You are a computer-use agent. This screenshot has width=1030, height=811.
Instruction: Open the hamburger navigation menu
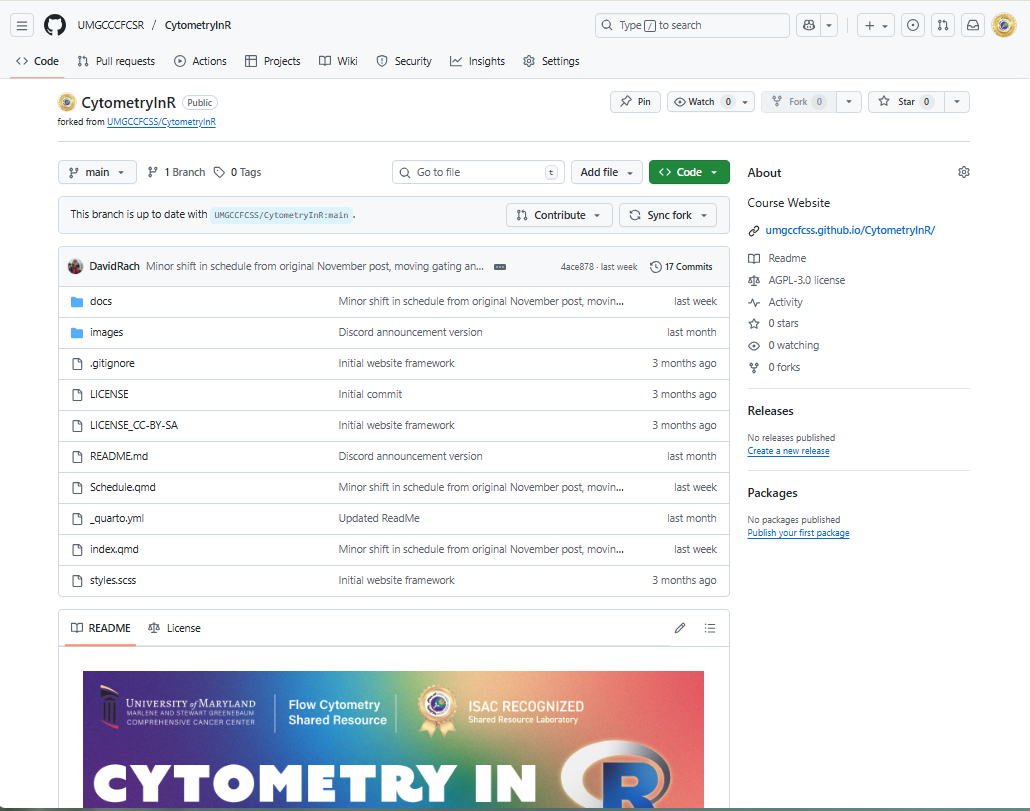pos(23,26)
